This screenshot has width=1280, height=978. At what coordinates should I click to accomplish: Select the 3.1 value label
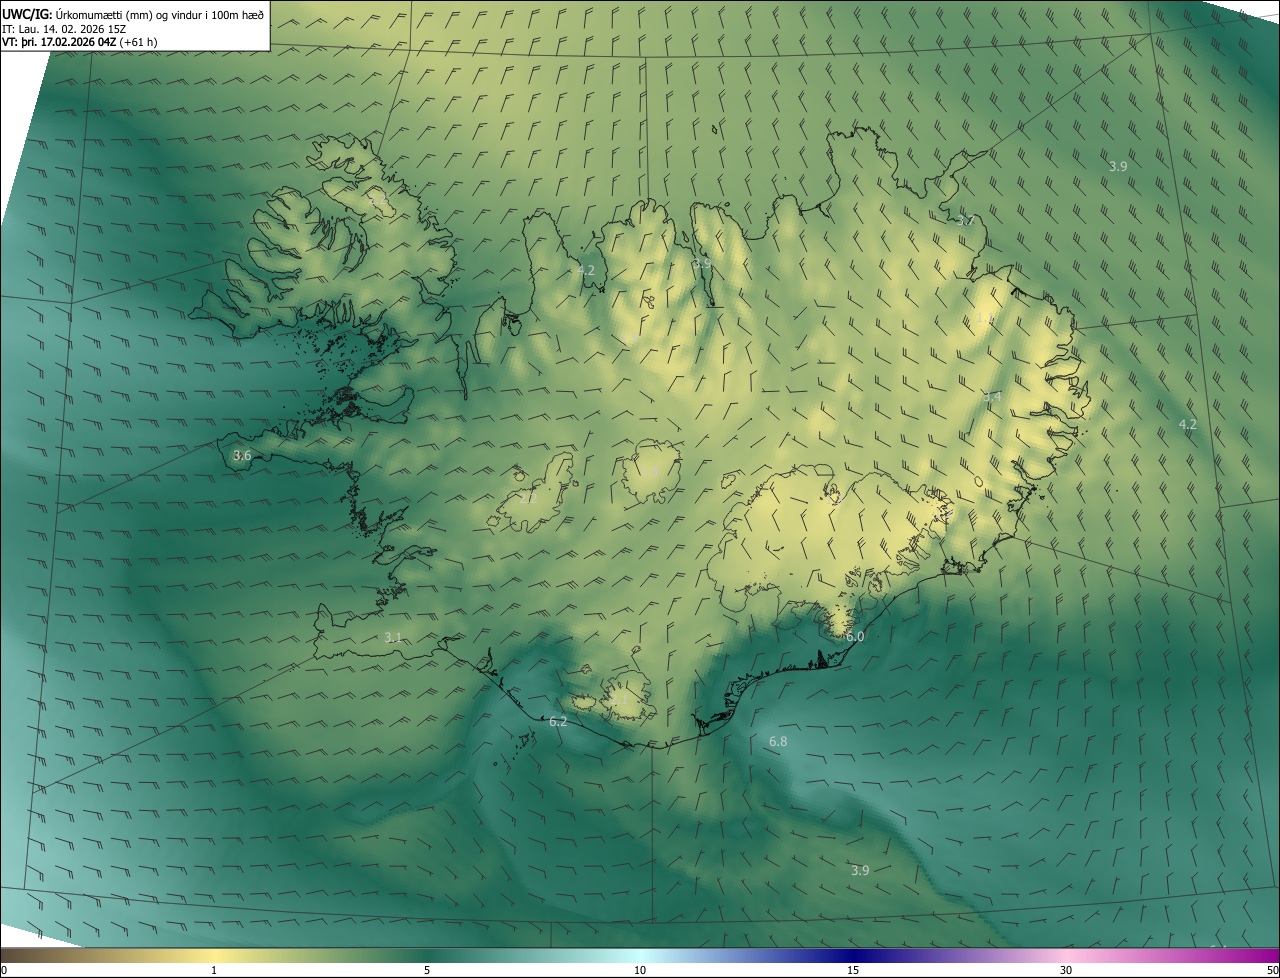coord(393,638)
